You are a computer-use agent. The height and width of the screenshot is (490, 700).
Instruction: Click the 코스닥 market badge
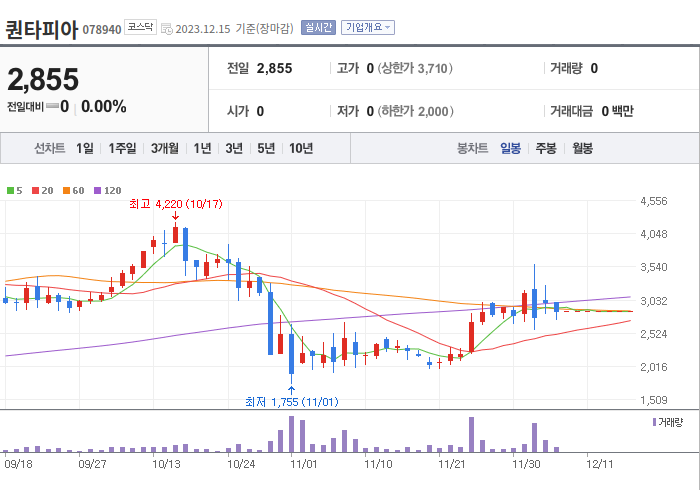[x=140, y=27]
